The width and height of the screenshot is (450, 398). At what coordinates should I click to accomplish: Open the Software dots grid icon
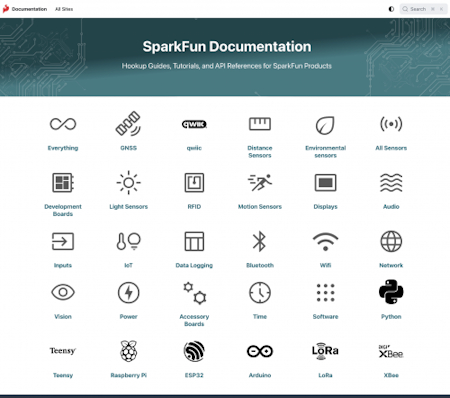click(x=325, y=293)
